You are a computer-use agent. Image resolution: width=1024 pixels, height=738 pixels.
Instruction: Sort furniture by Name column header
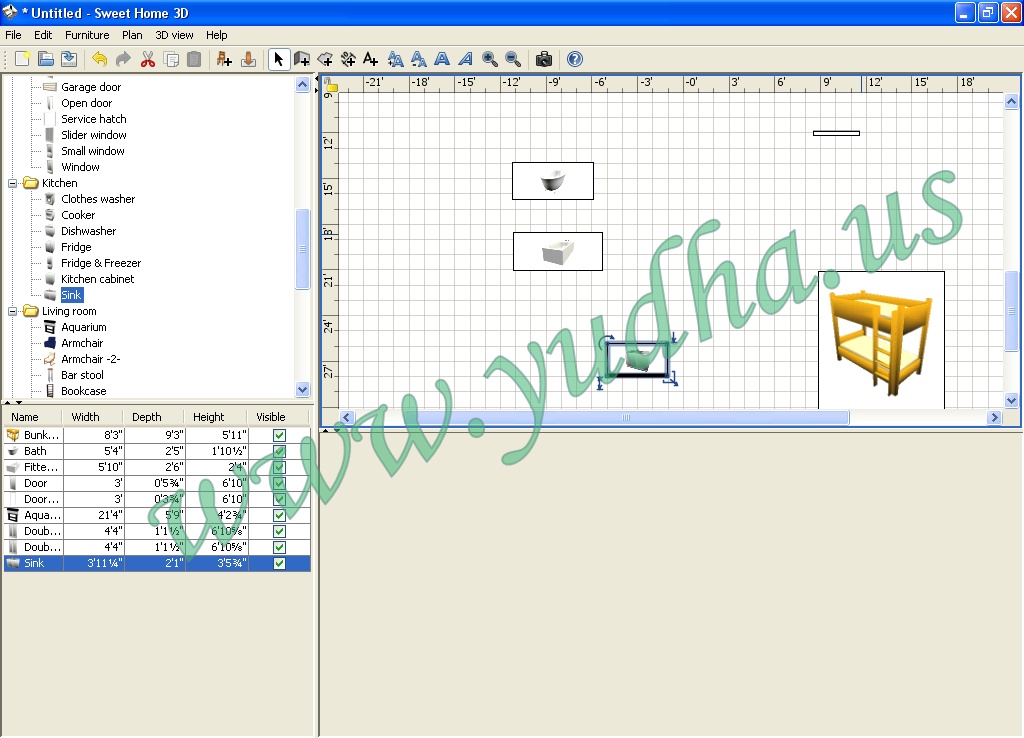click(33, 417)
